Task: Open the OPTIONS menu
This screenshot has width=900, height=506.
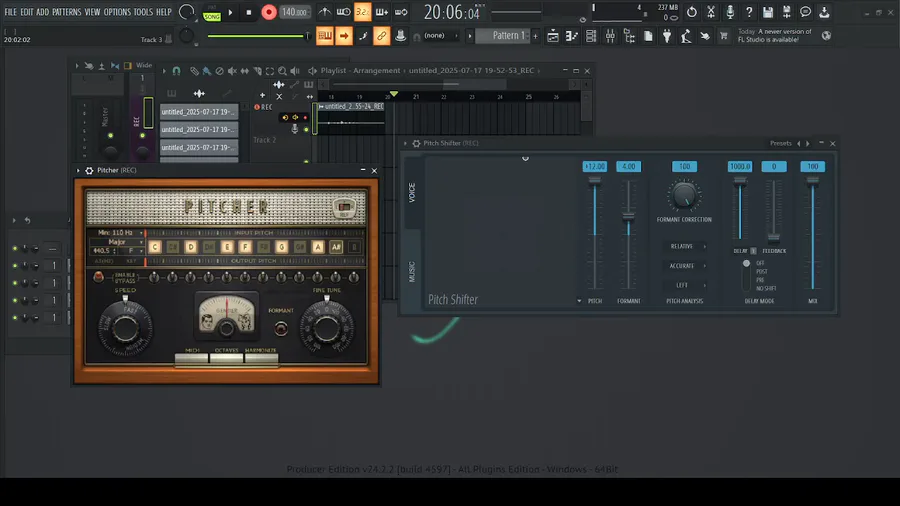Action: point(117,11)
